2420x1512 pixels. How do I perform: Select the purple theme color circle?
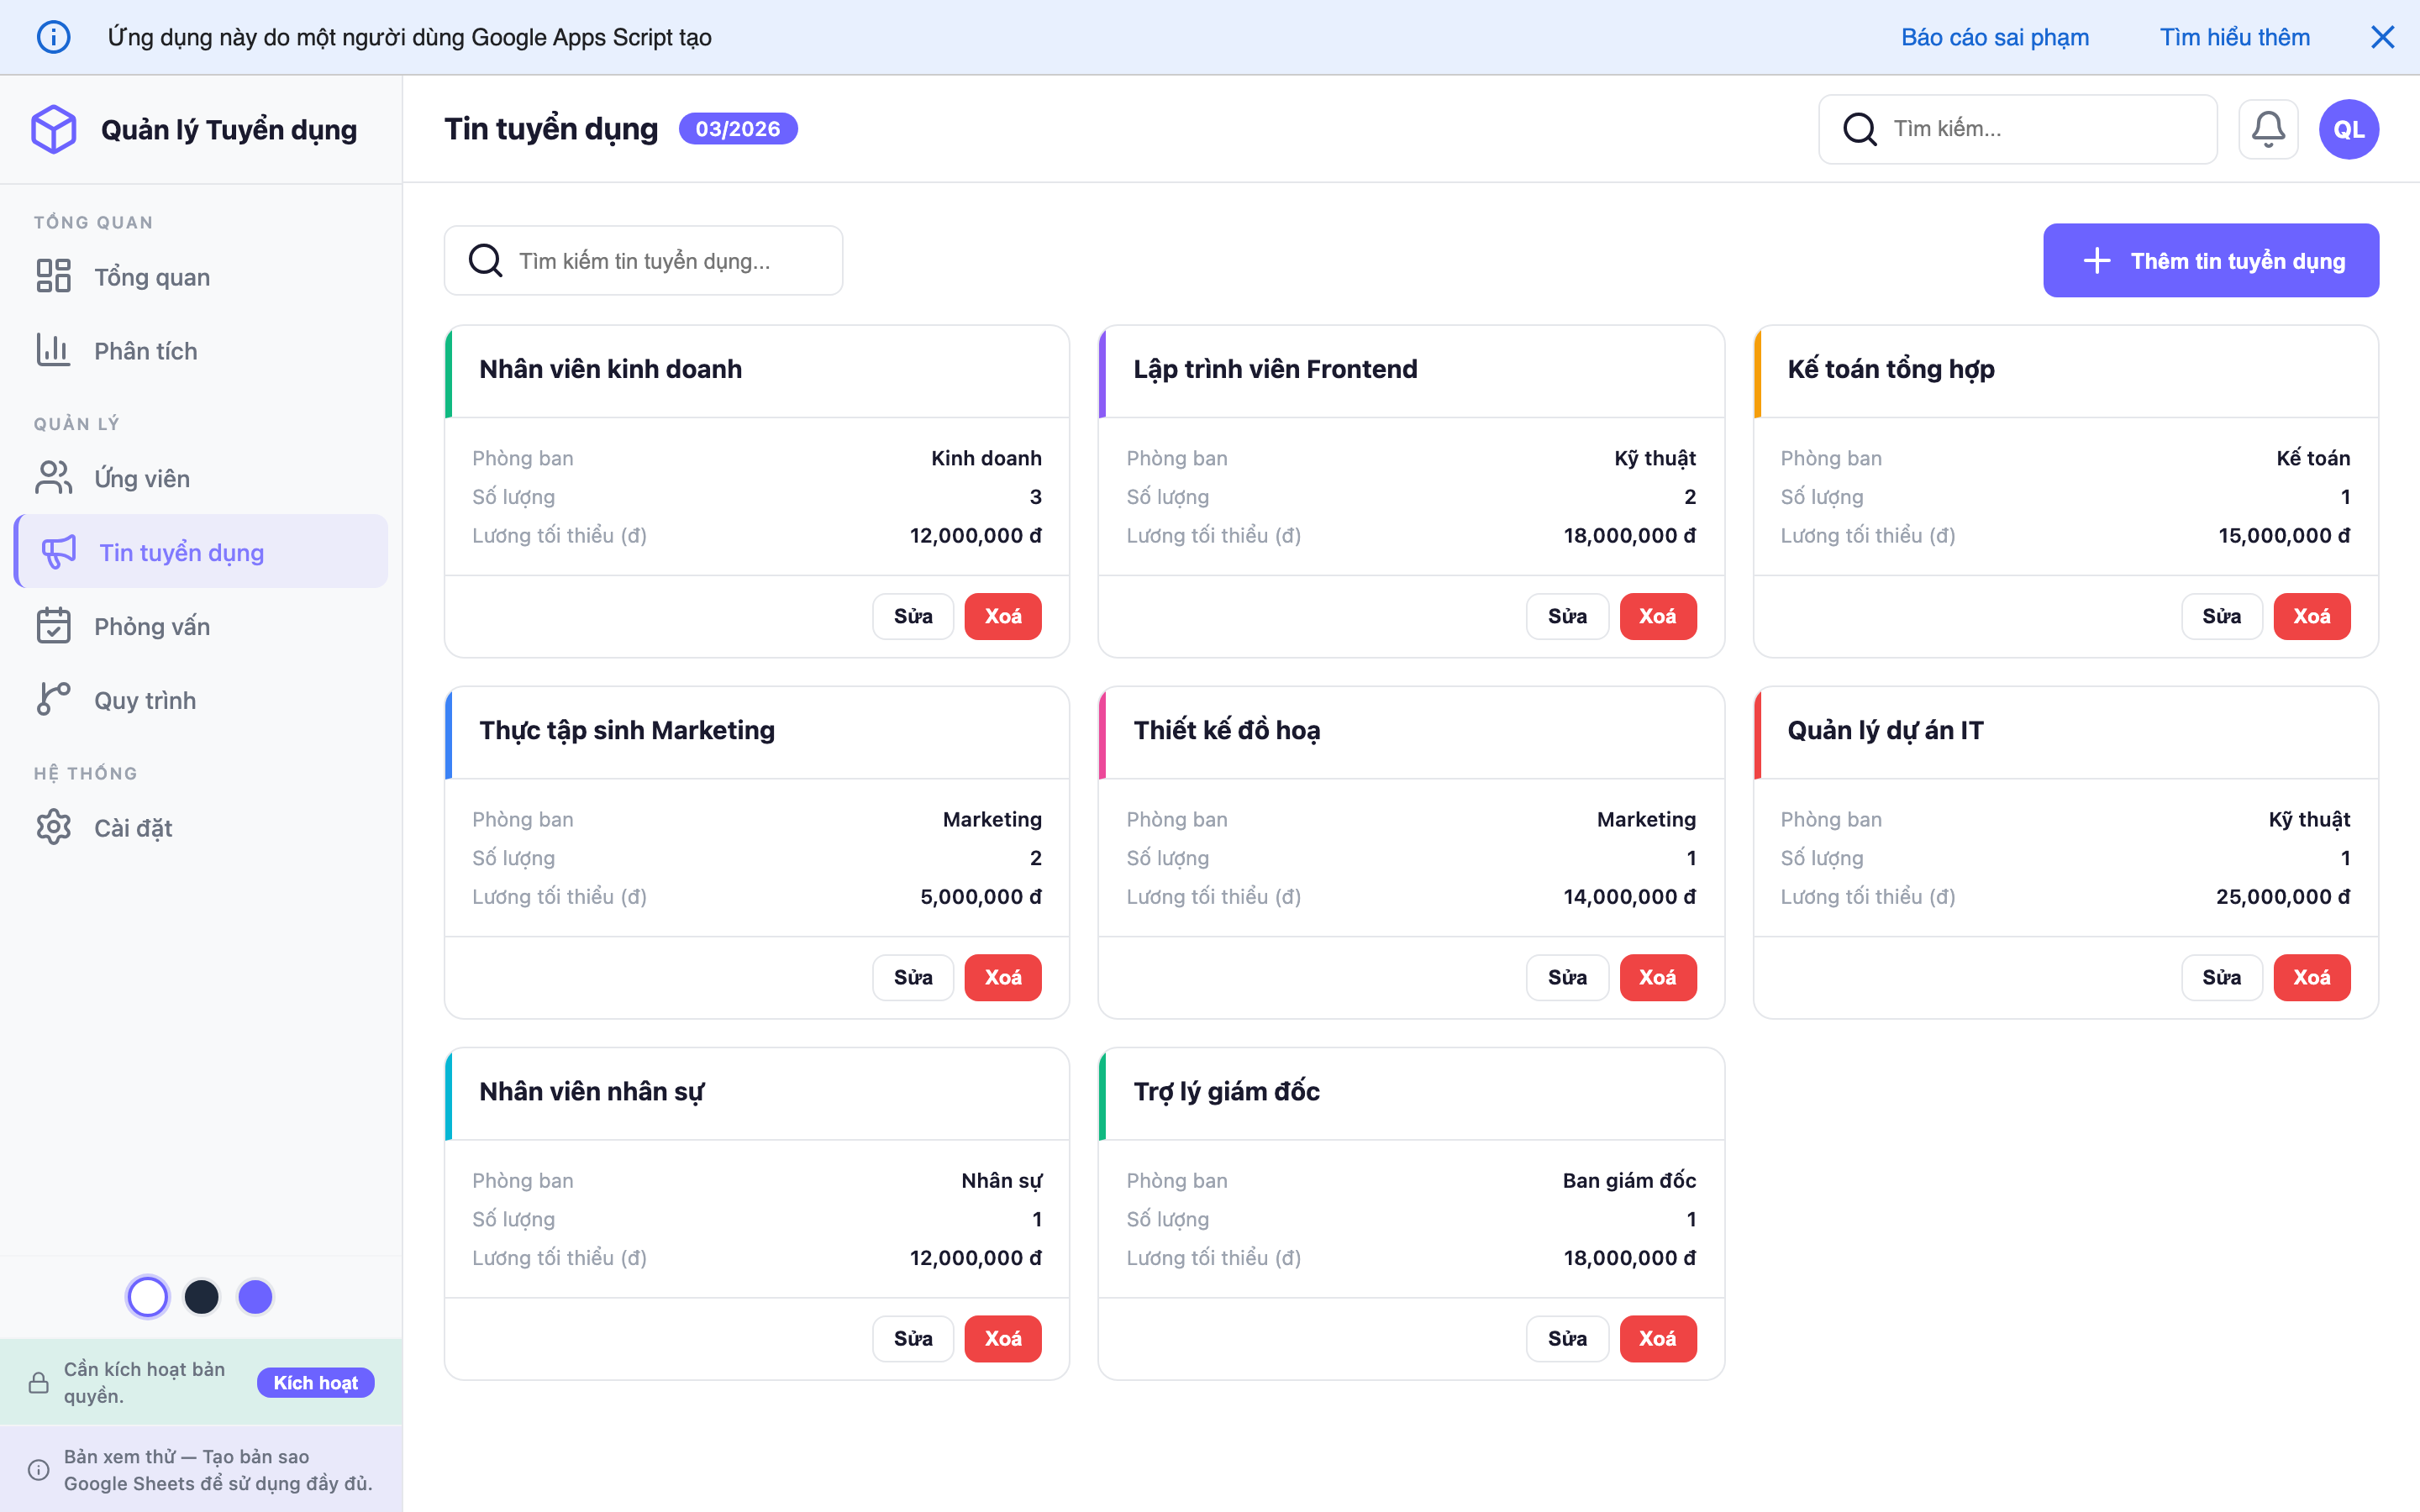255,1296
